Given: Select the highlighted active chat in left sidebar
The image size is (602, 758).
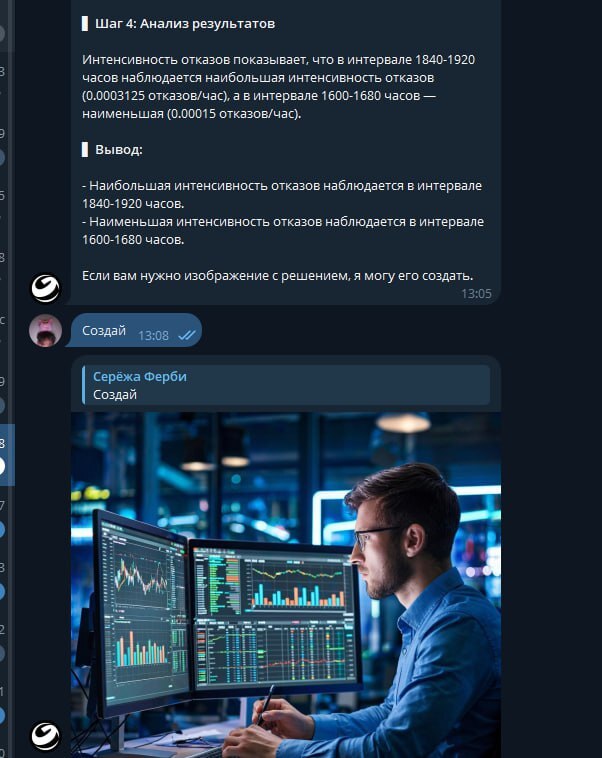Looking at the screenshot, I should [7, 454].
